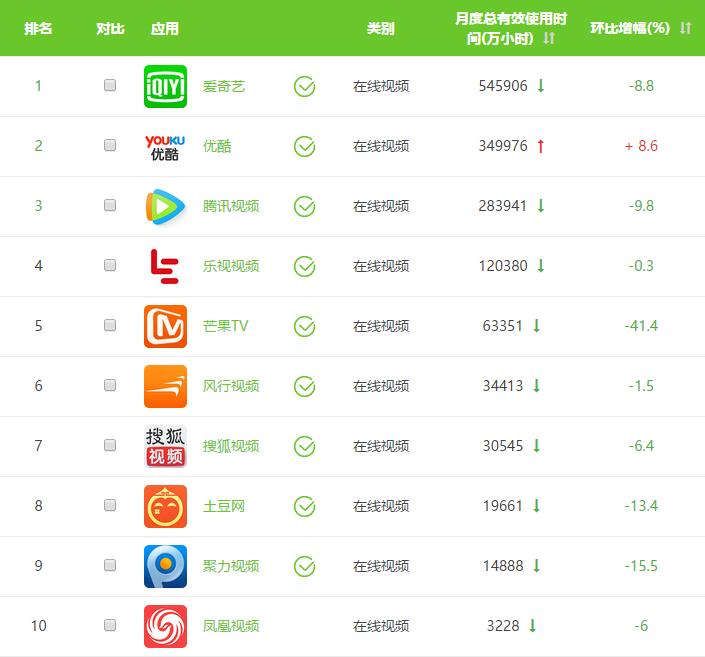This screenshot has width=705, height=657.
Task: Click verified checkmark beside 聚力视频
Action: point(304,566)
